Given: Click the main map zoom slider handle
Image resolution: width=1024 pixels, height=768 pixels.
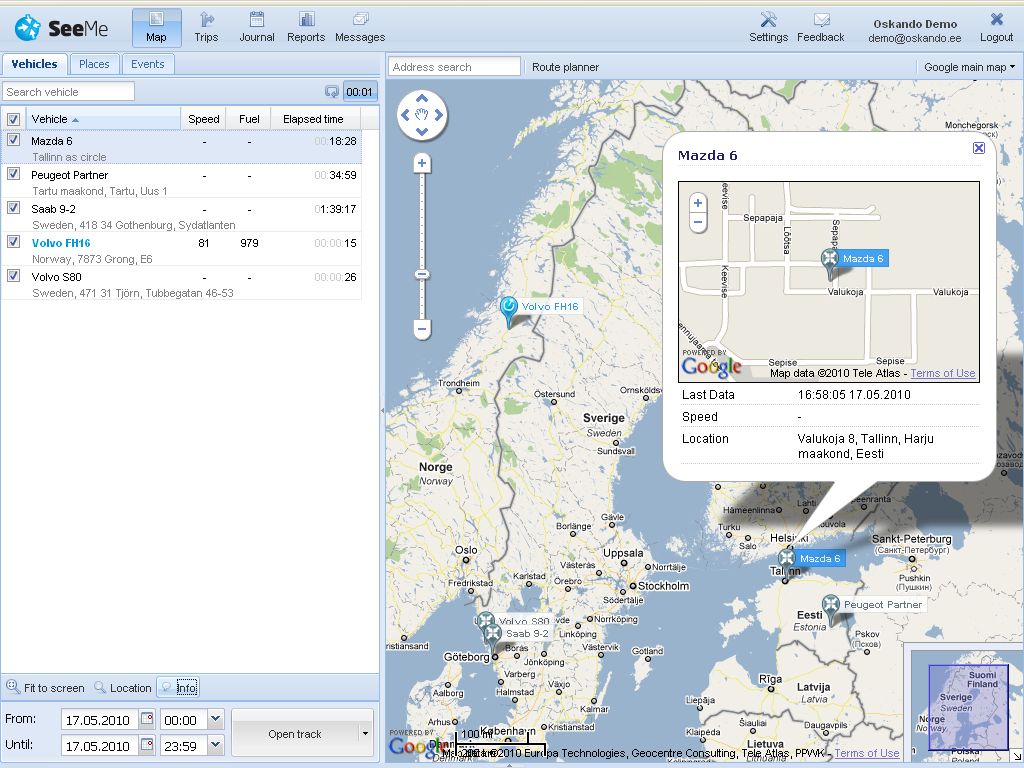Looking at the screenshot, I should point(422,274).
